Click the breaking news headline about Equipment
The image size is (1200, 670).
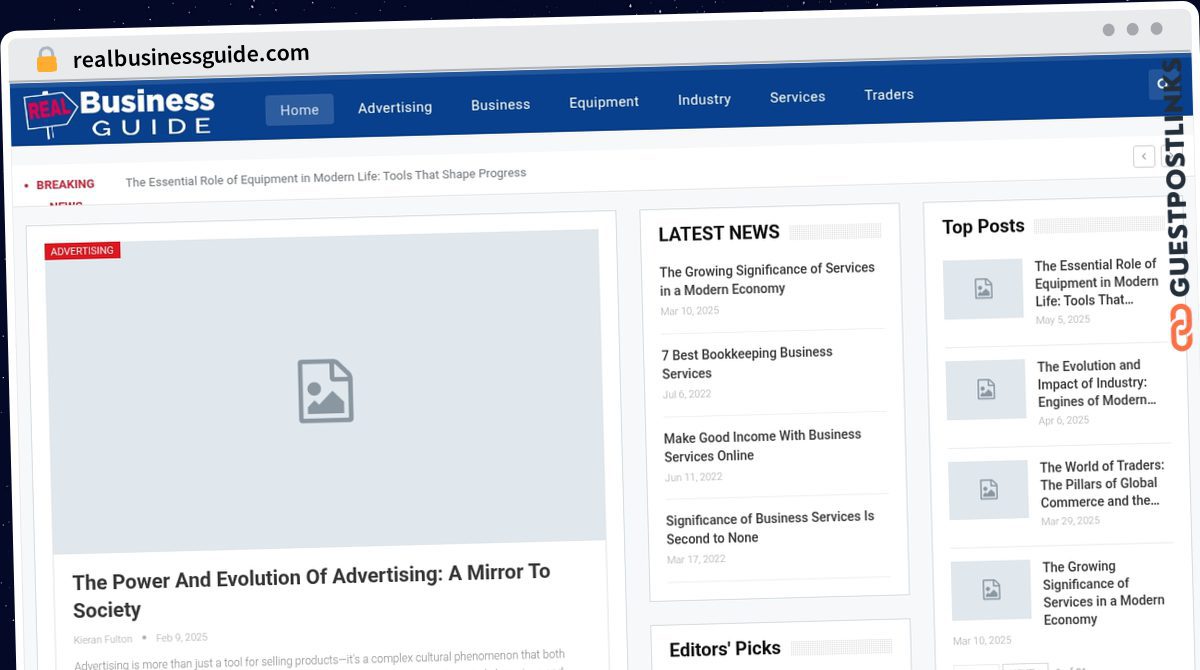pos(325,176)
